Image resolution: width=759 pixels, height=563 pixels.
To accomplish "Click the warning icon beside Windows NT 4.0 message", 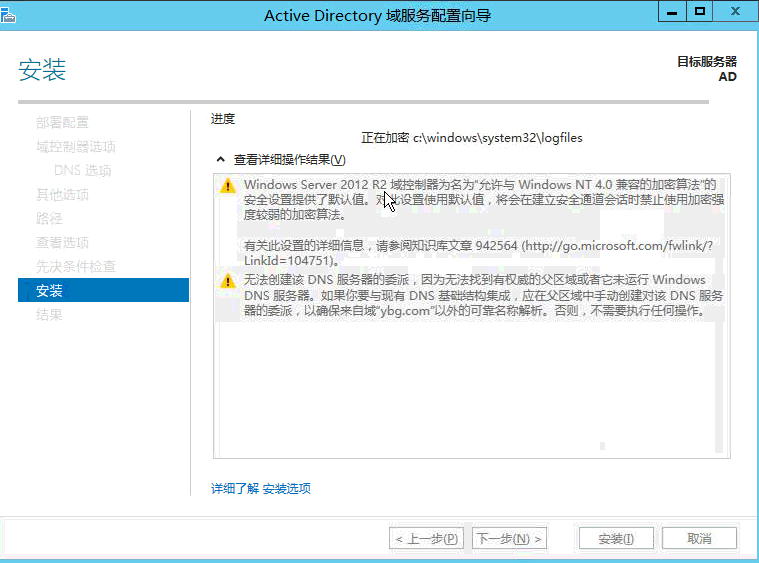I will 228,185.
